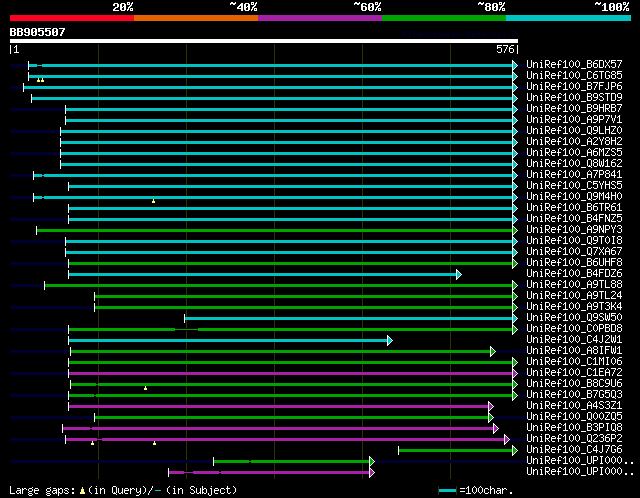Viewport: 640px width, 498px height.
Task: Select the UniRef100_C1EA72 hit label
Action: pyautogui.click(x=574, y=372)
